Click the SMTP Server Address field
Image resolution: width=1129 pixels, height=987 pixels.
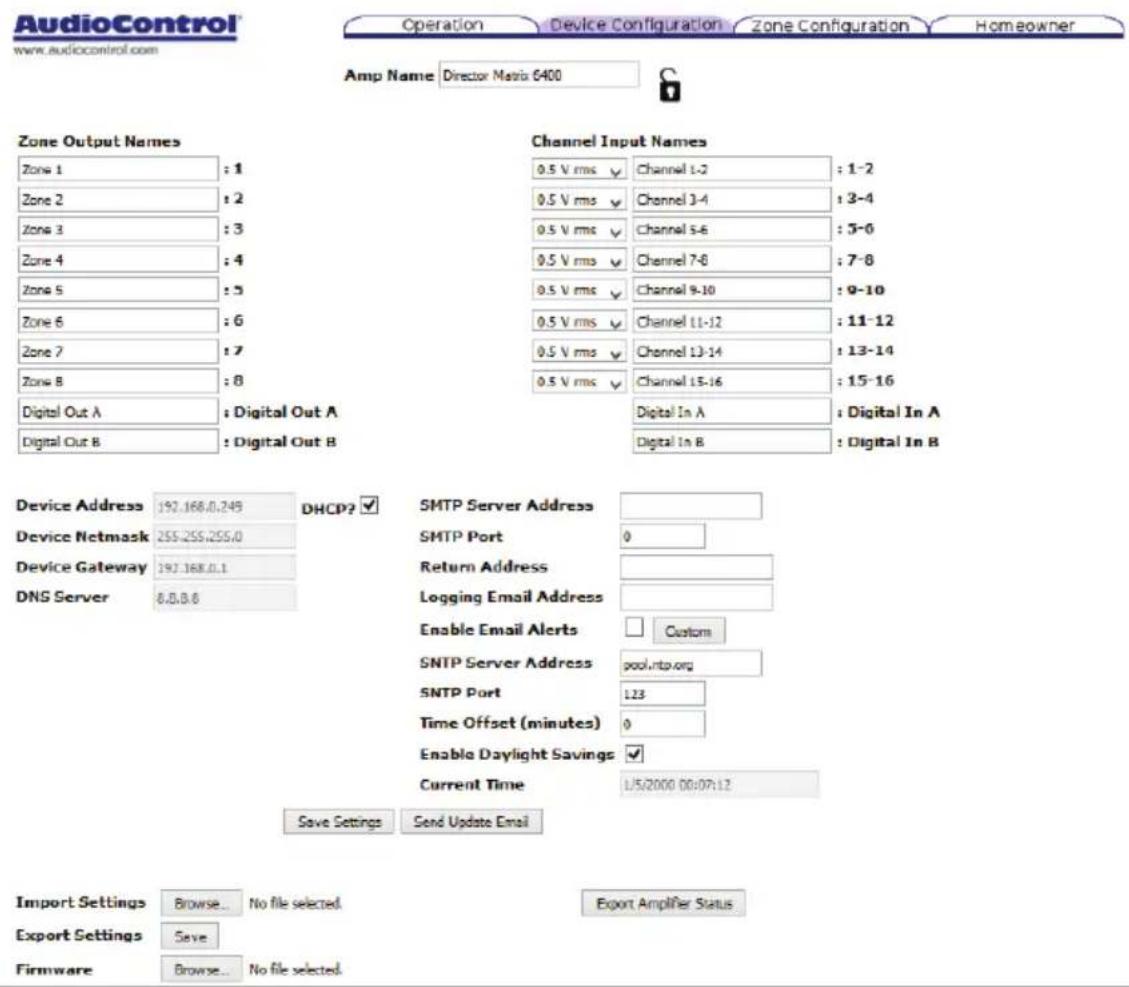pos(691,506)
